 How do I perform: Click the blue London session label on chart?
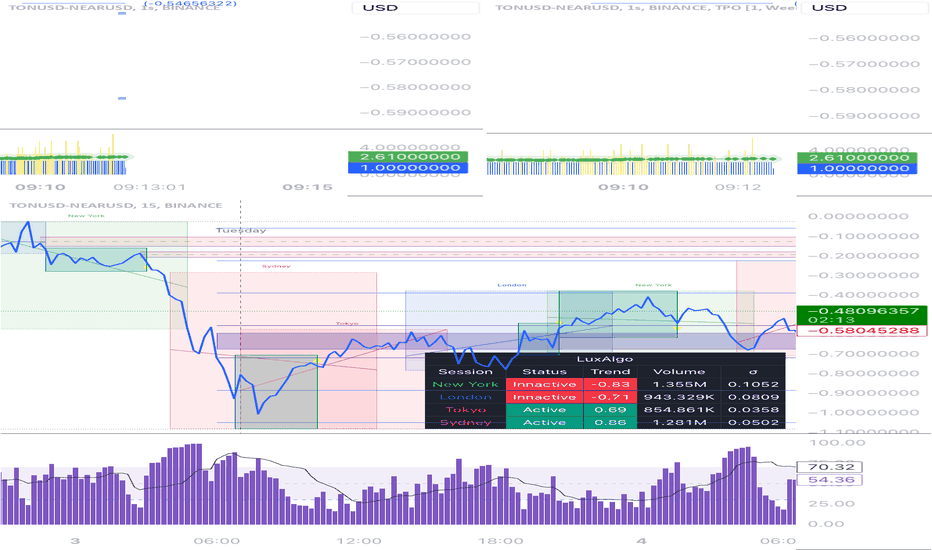(512, 285)
